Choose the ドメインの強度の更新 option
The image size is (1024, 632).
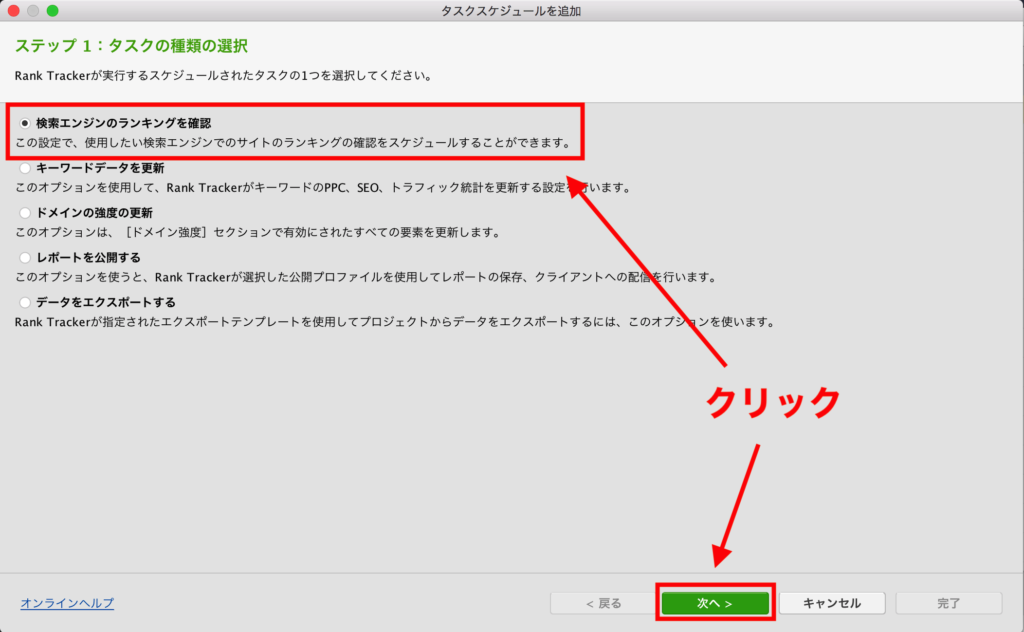[x=25, y=213]
